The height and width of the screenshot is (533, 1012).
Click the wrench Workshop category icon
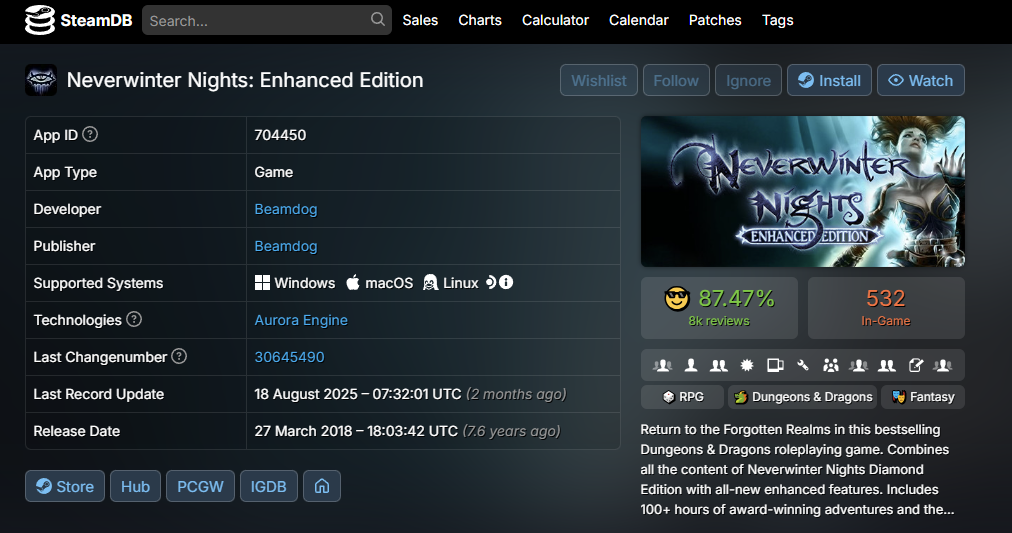[803, 365]
